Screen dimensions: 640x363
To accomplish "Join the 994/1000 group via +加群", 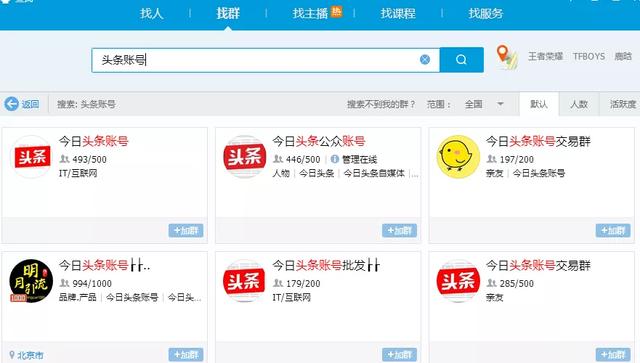I will [x=186, y=354].
